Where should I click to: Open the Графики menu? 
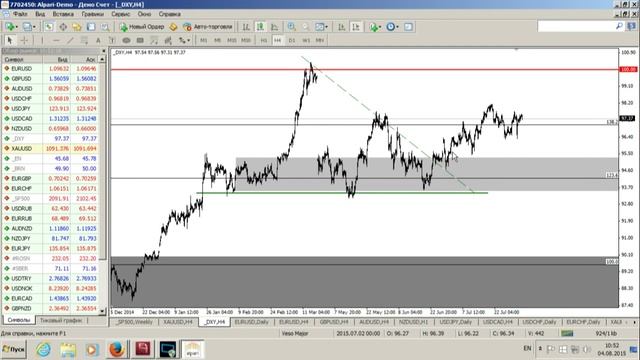point(92,14)
